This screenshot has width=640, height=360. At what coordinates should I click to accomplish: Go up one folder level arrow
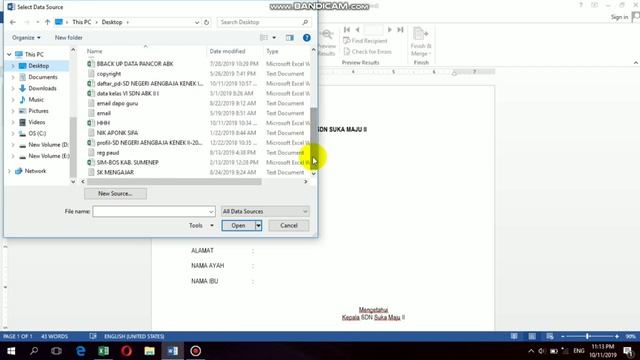point(47,22)
